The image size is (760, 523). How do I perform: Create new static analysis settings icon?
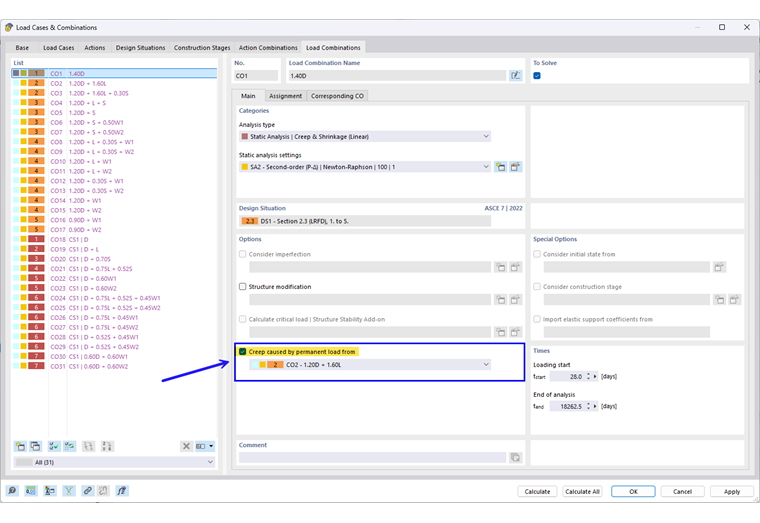coord(501,167)
